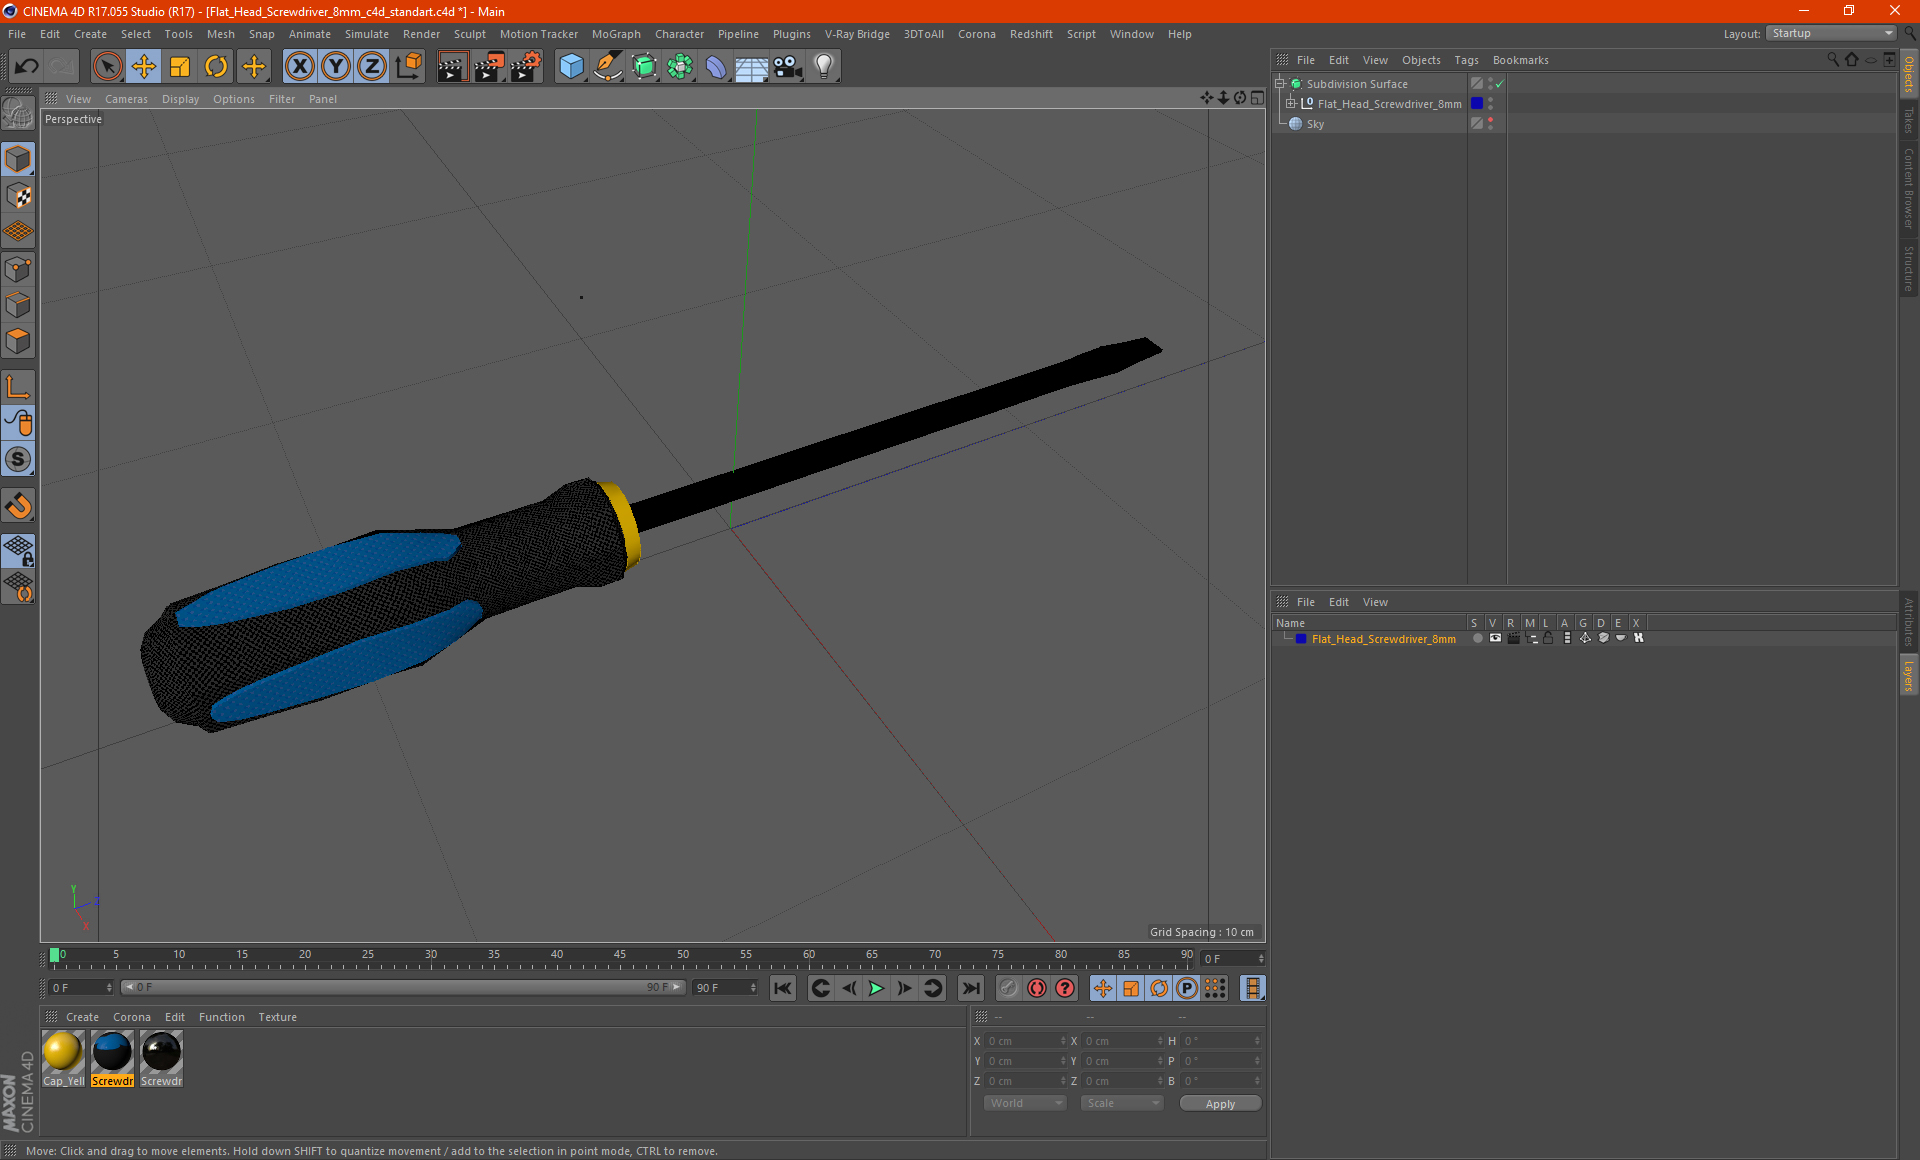
Task: Toggle Subdivision Surface enable checkmark
Action: click(1499, 84)
